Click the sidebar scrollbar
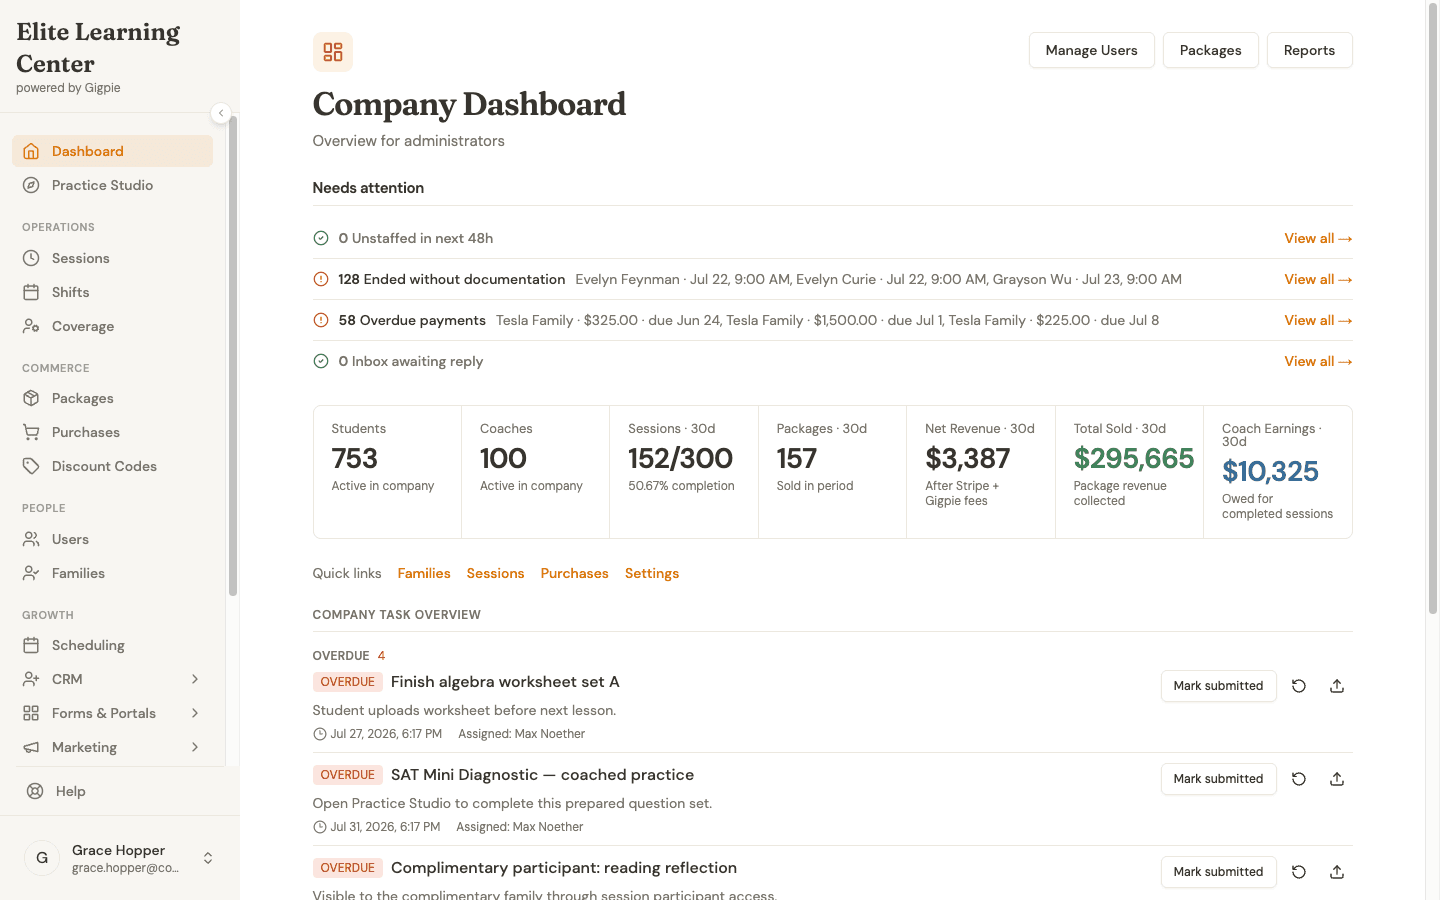 233,355
